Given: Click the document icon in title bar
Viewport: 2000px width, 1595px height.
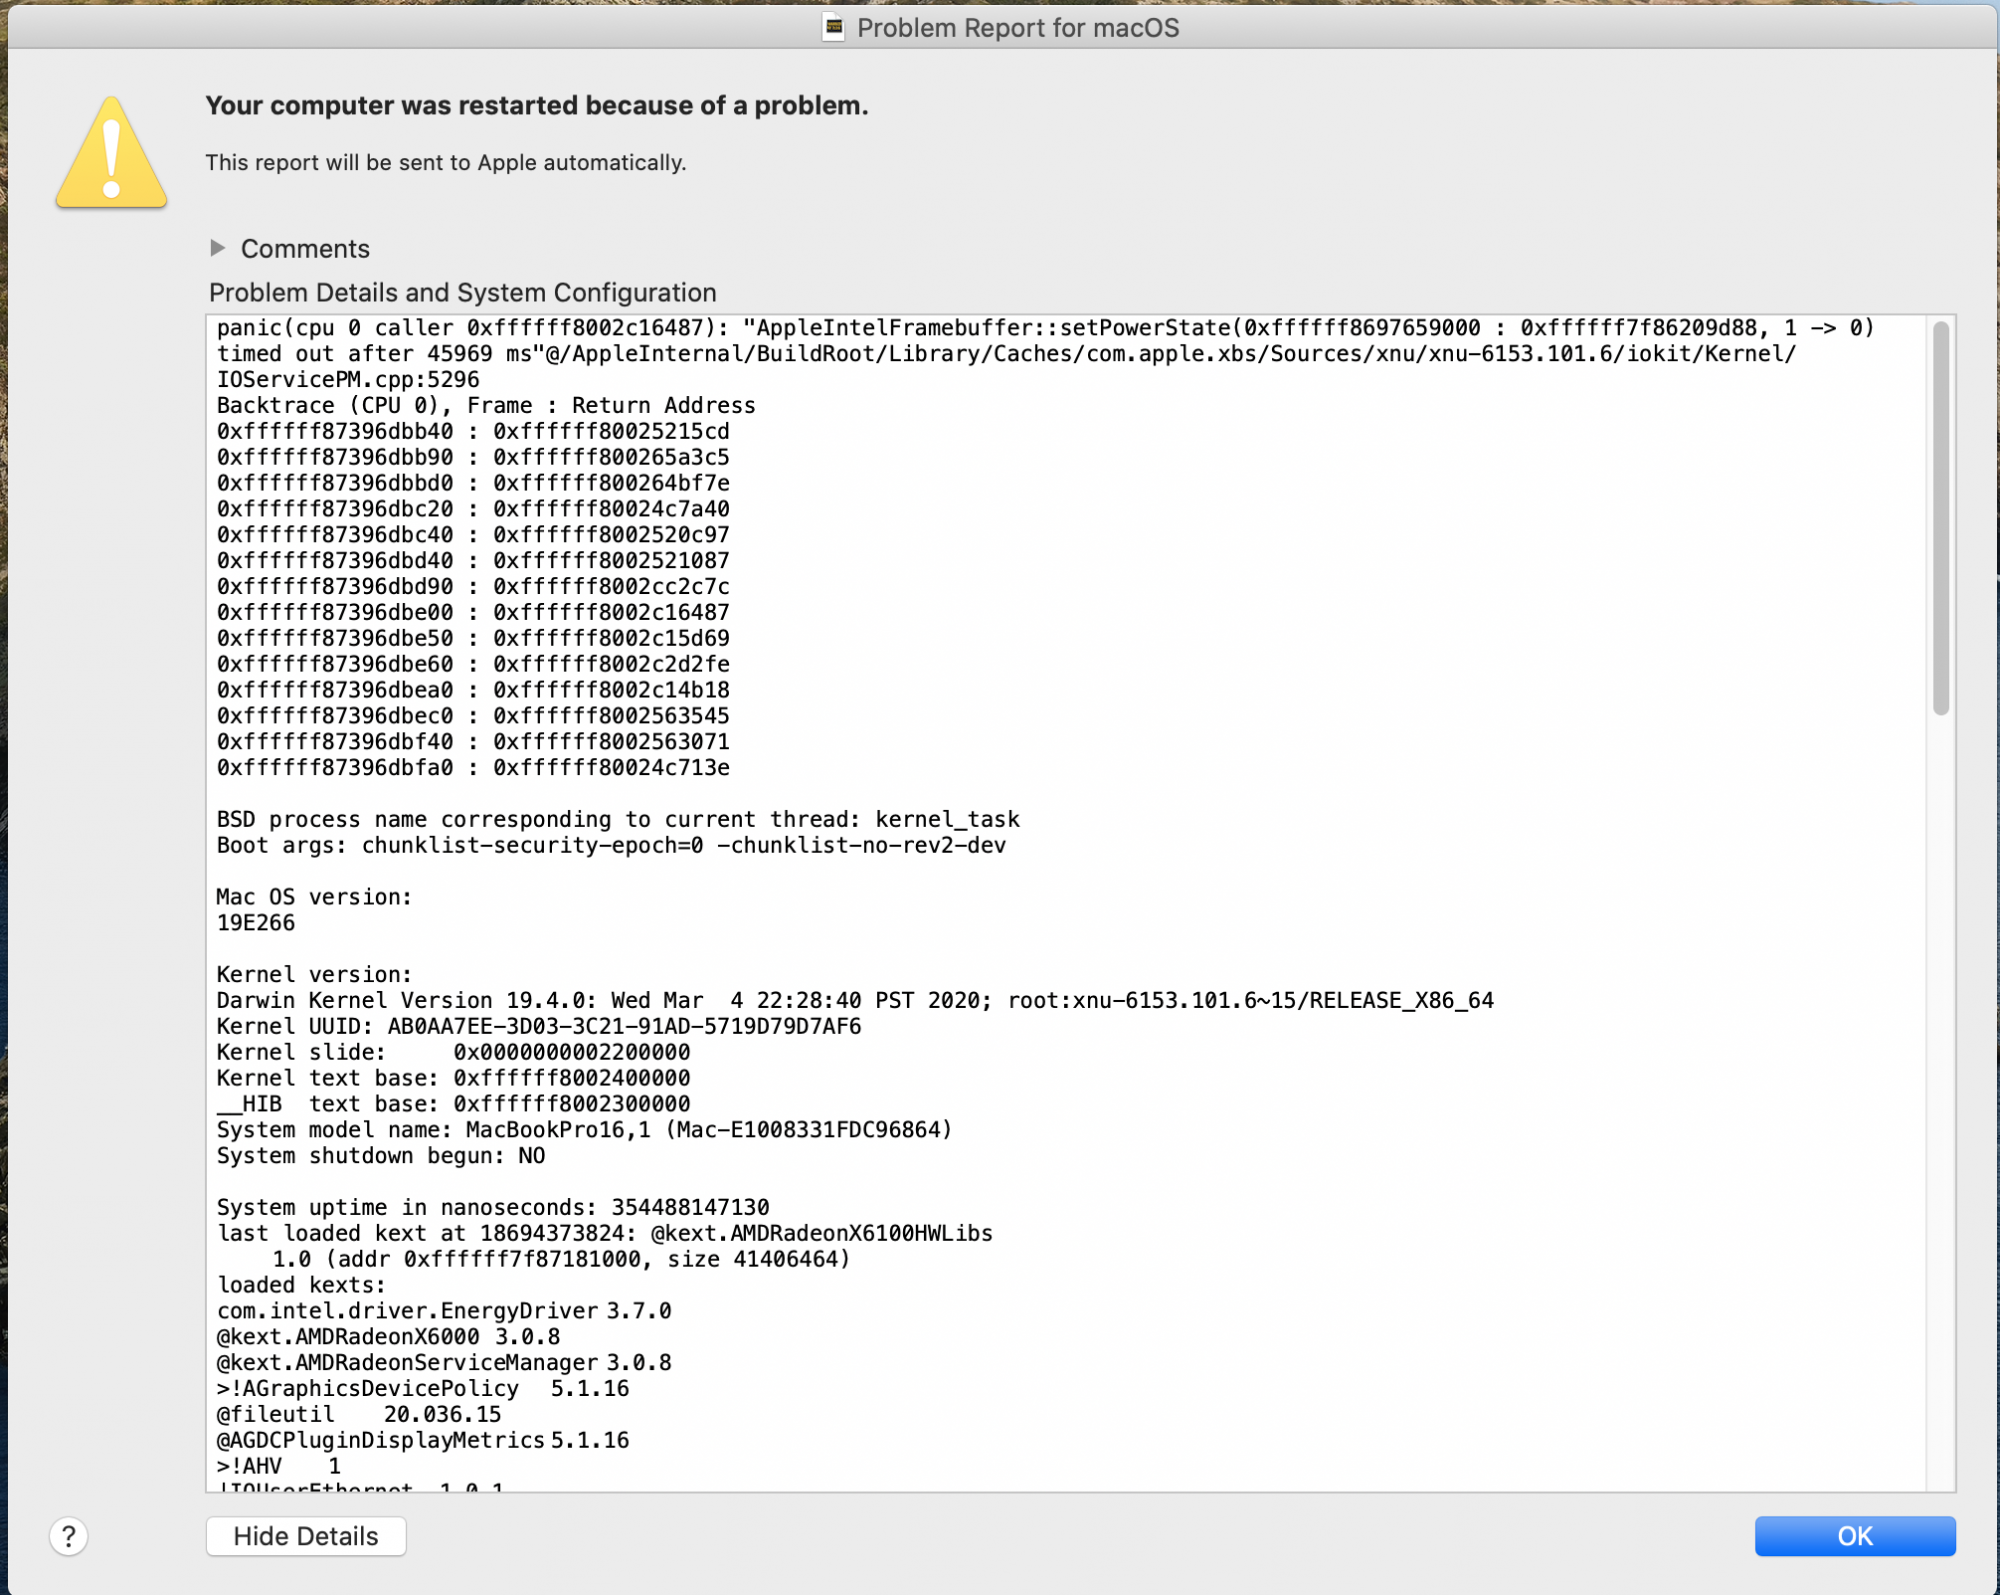Looking at the screenshot, I should [x=833, y=27].
